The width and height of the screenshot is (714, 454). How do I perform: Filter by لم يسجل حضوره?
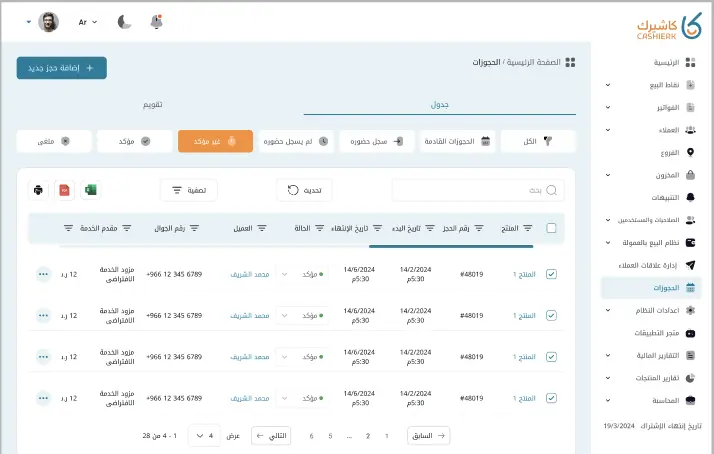click(296, 141)
